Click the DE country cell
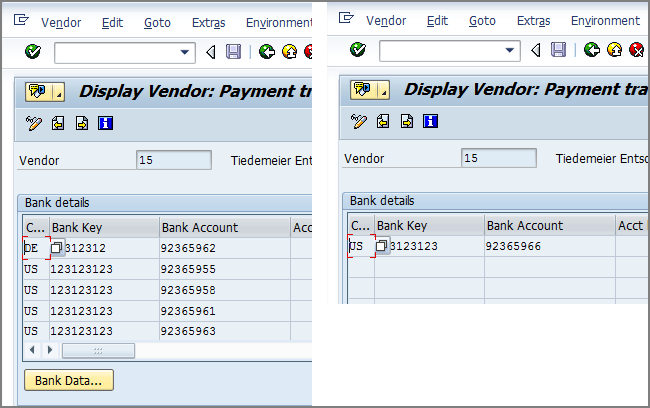The image size is (650, 408). click(36, 248)
